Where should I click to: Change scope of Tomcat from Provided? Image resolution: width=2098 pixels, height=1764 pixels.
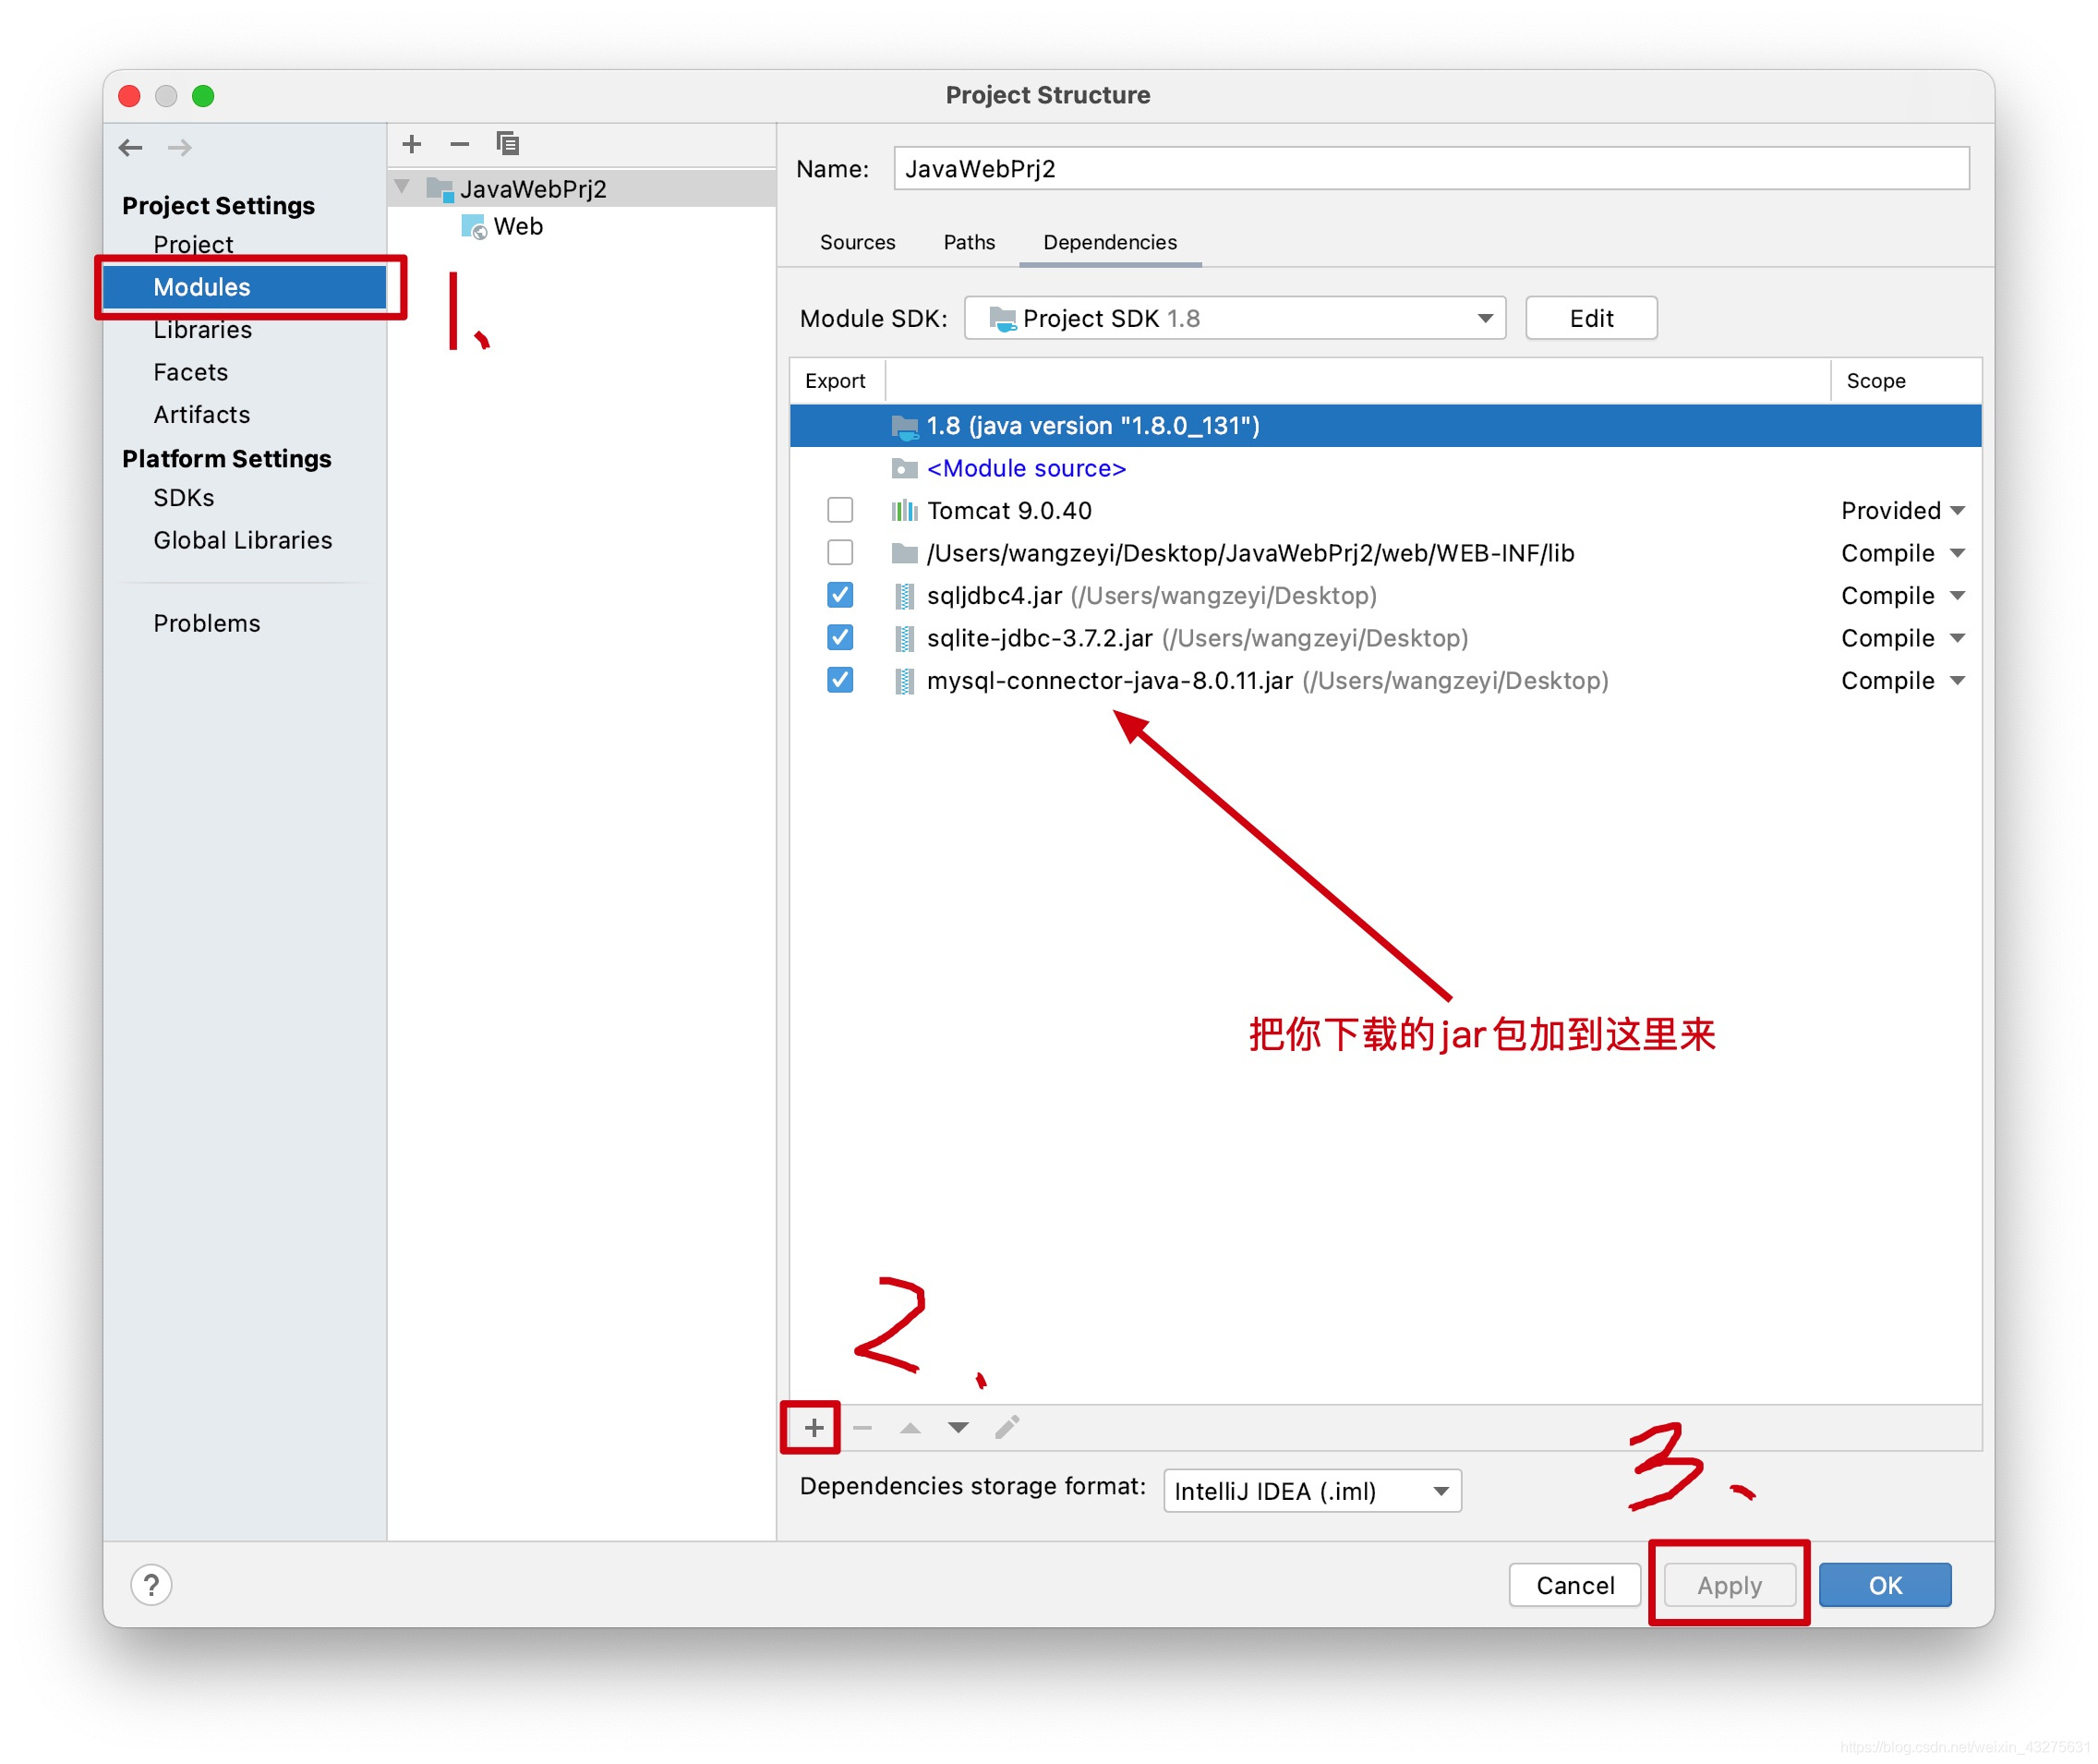coord(1901,510)
